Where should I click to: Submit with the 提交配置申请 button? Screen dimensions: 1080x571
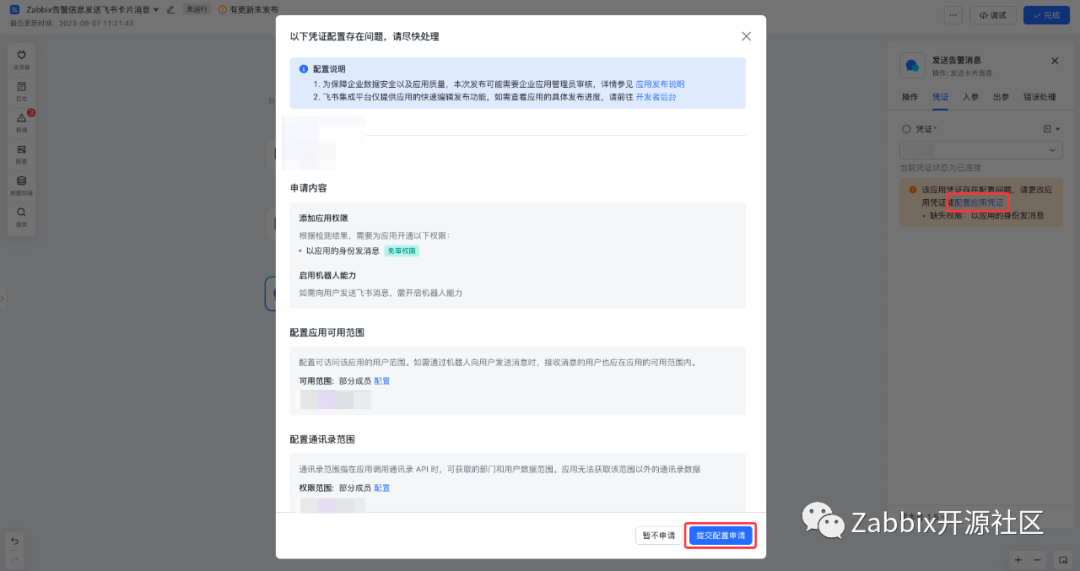720,535
